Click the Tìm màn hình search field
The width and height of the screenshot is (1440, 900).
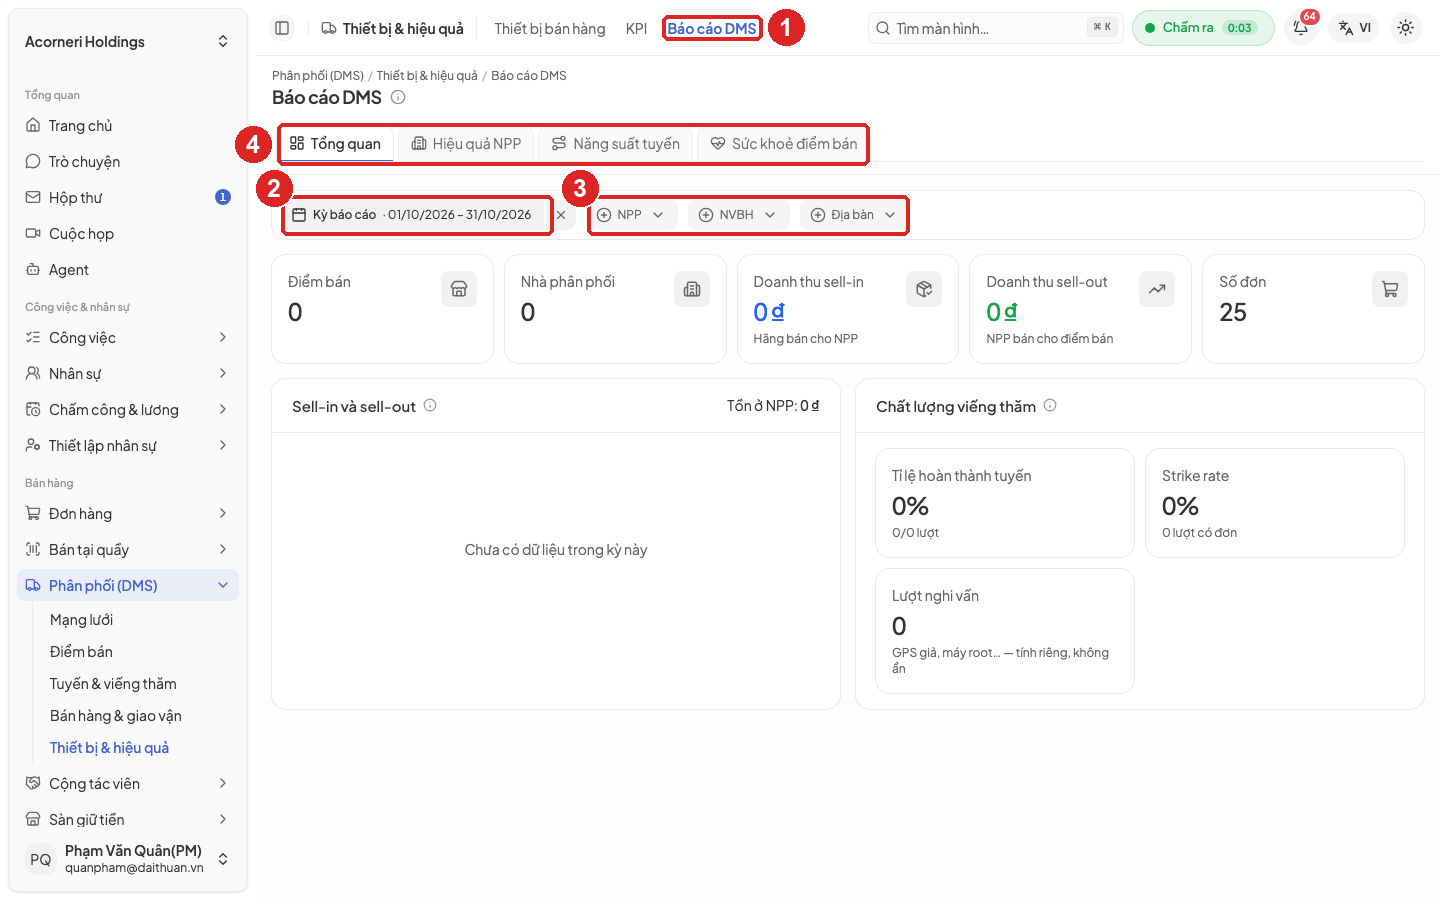point(996,28)
